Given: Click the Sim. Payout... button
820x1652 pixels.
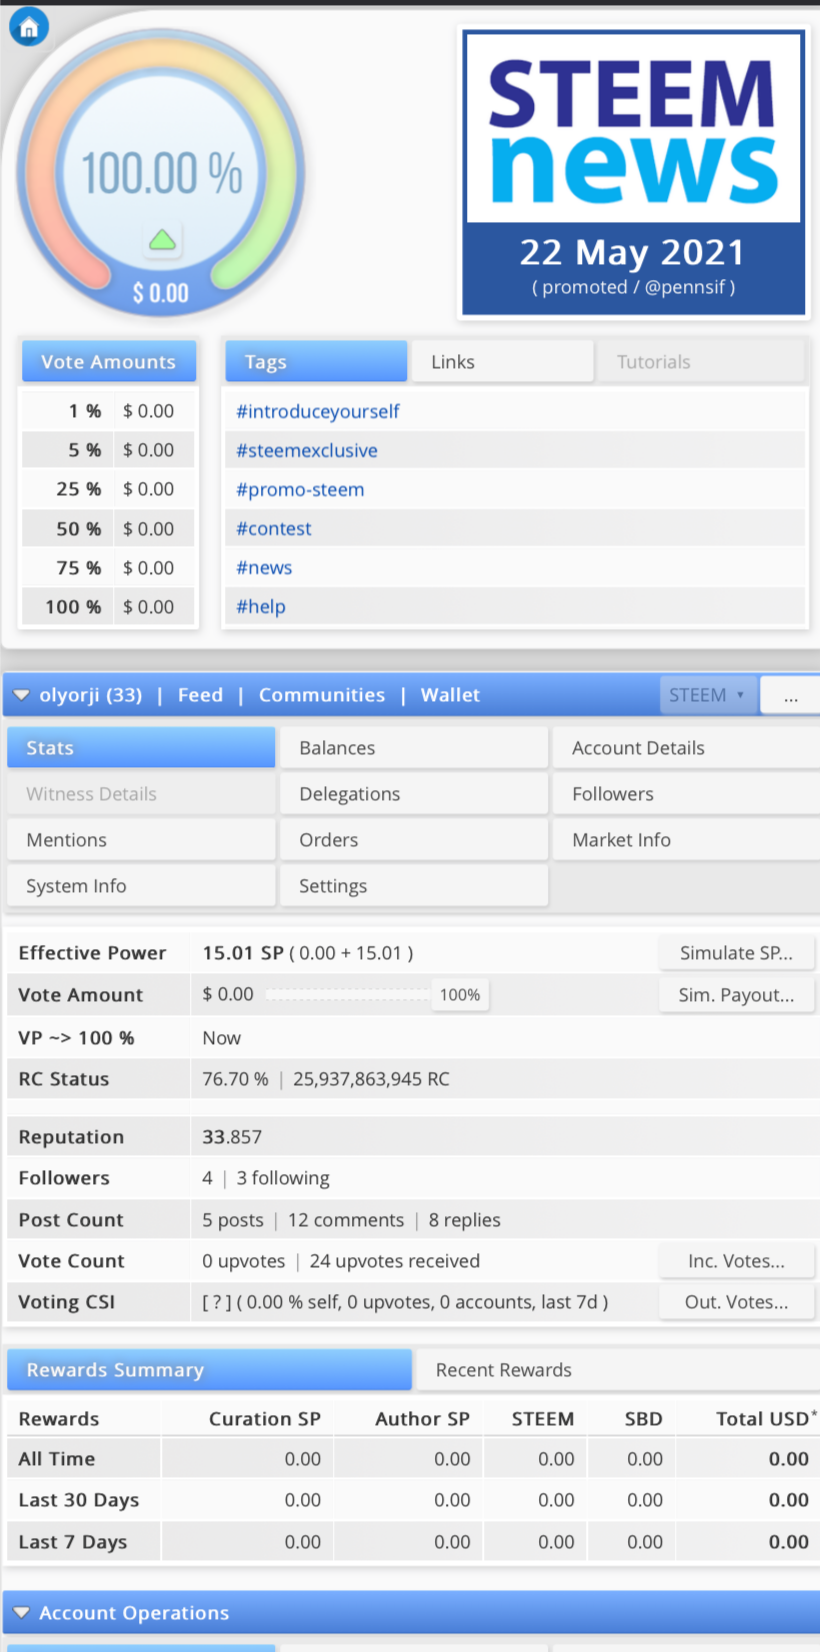Looking at the screenshot, I should tap(736, 995).
